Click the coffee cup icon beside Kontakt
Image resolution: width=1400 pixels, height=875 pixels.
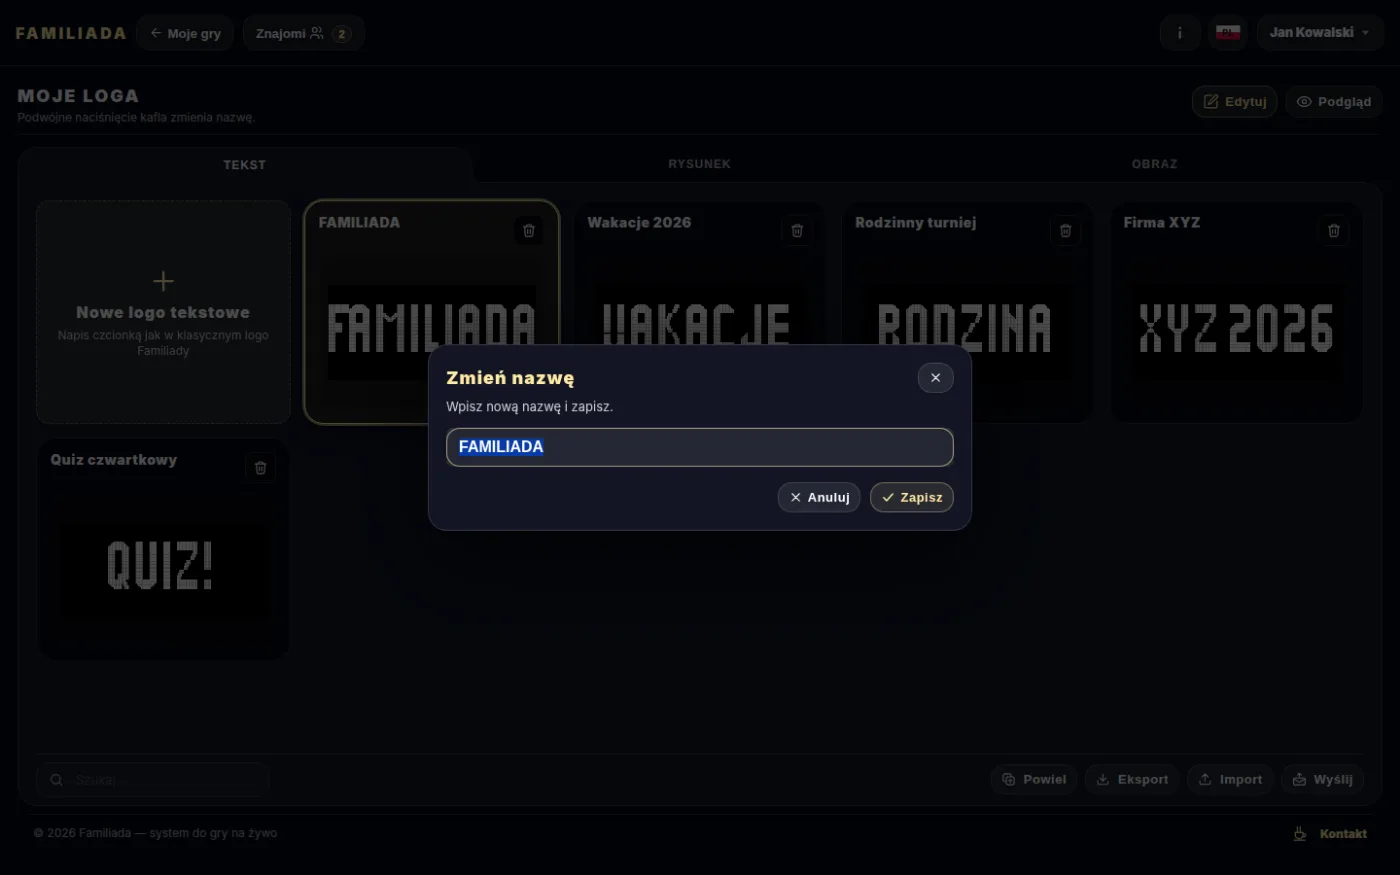pos(1300,834)
